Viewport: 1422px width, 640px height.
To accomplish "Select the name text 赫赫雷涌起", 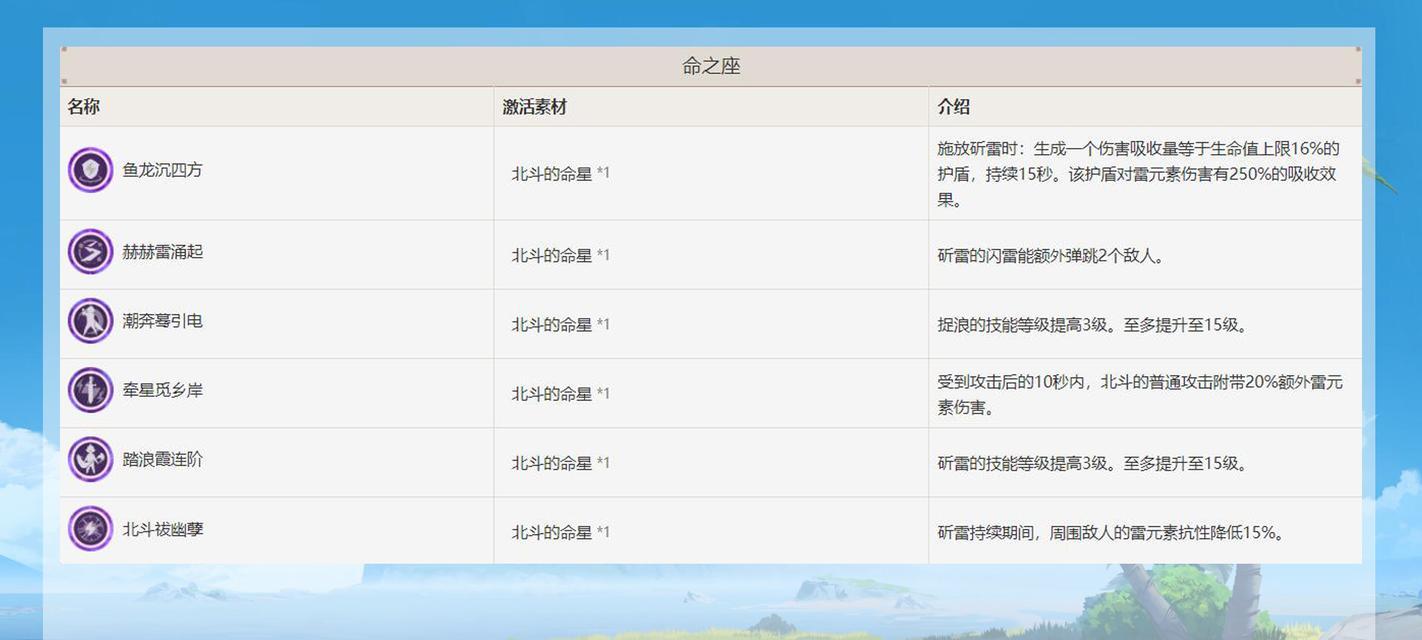I will (x=163, y=252).
